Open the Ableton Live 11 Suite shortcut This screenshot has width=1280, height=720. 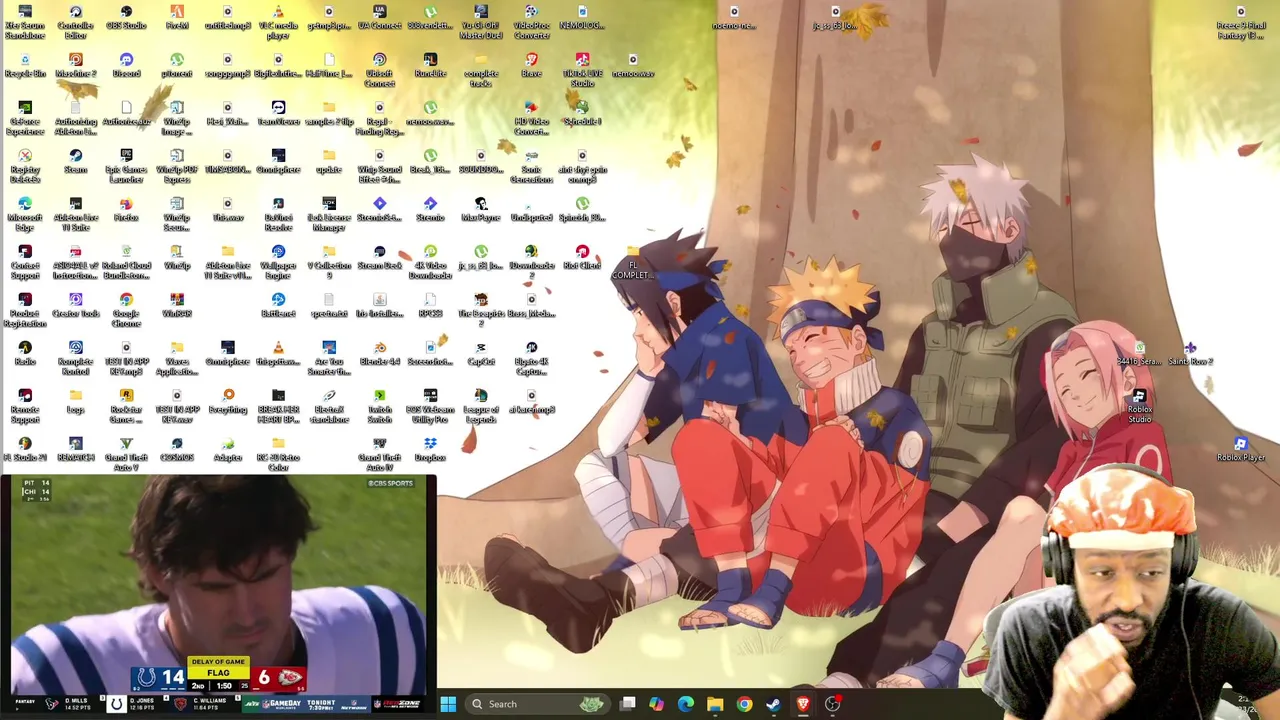pyautogui.click(x=76, y=215)
